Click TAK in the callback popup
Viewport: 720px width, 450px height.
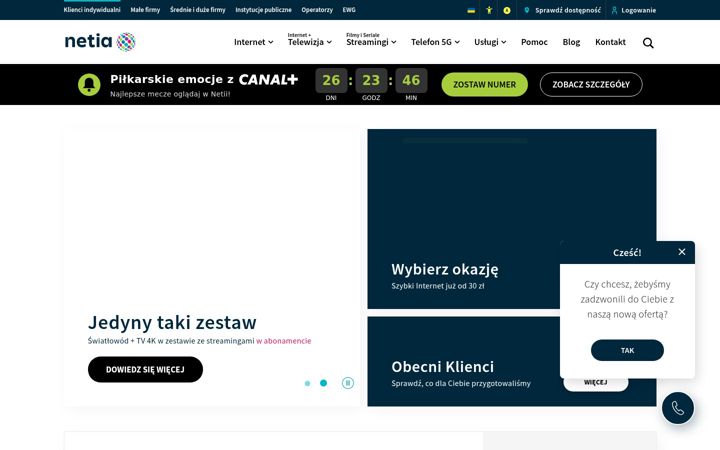click(627, 350)
